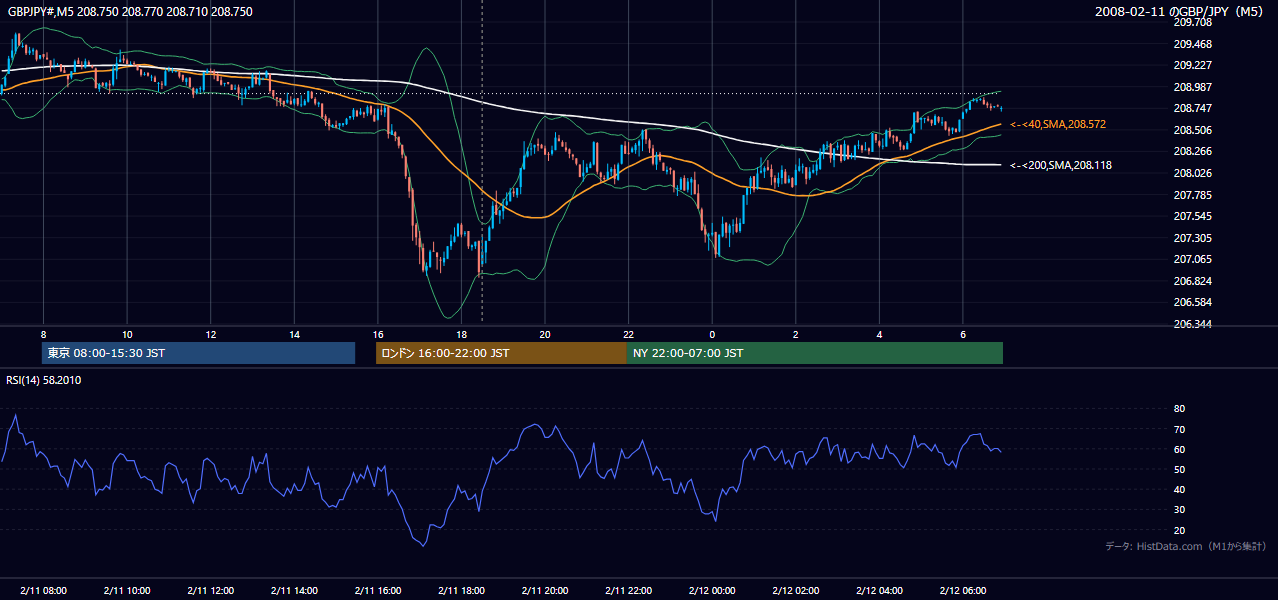Image resolution: width=1278 pixels, height=600 pixels.
Task: Click price axis value 209.468
Action: pyautogui.click(x=1193, y=44)
